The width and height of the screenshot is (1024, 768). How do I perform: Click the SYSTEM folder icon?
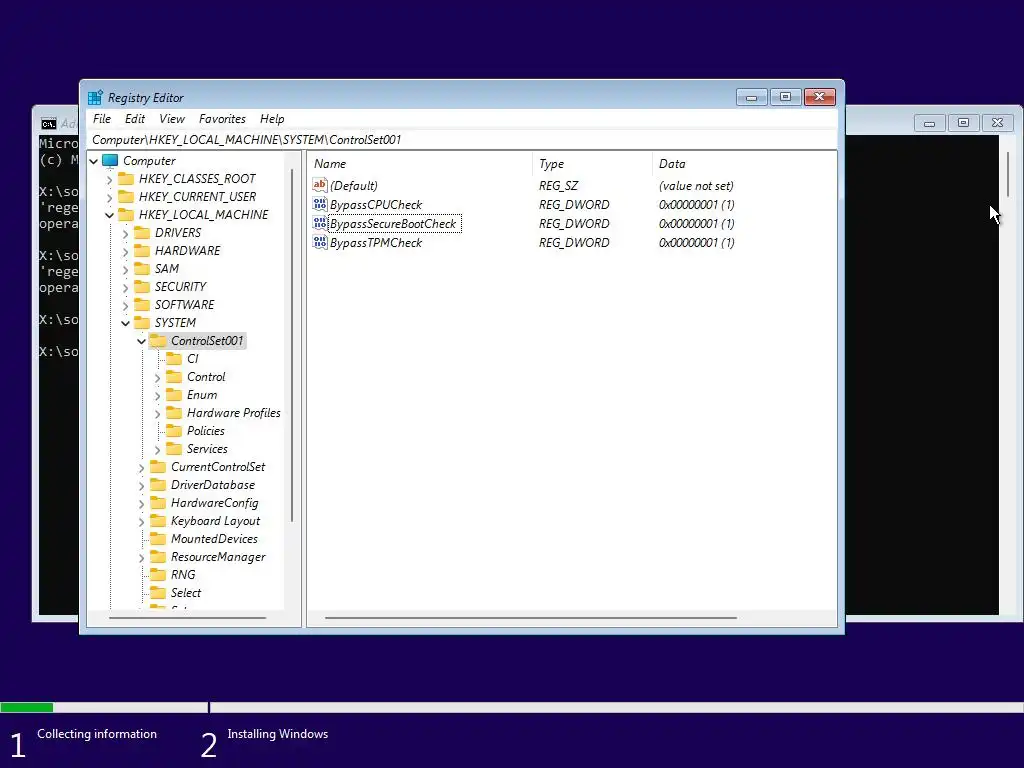pyautogui.click(x=142, y=323)
